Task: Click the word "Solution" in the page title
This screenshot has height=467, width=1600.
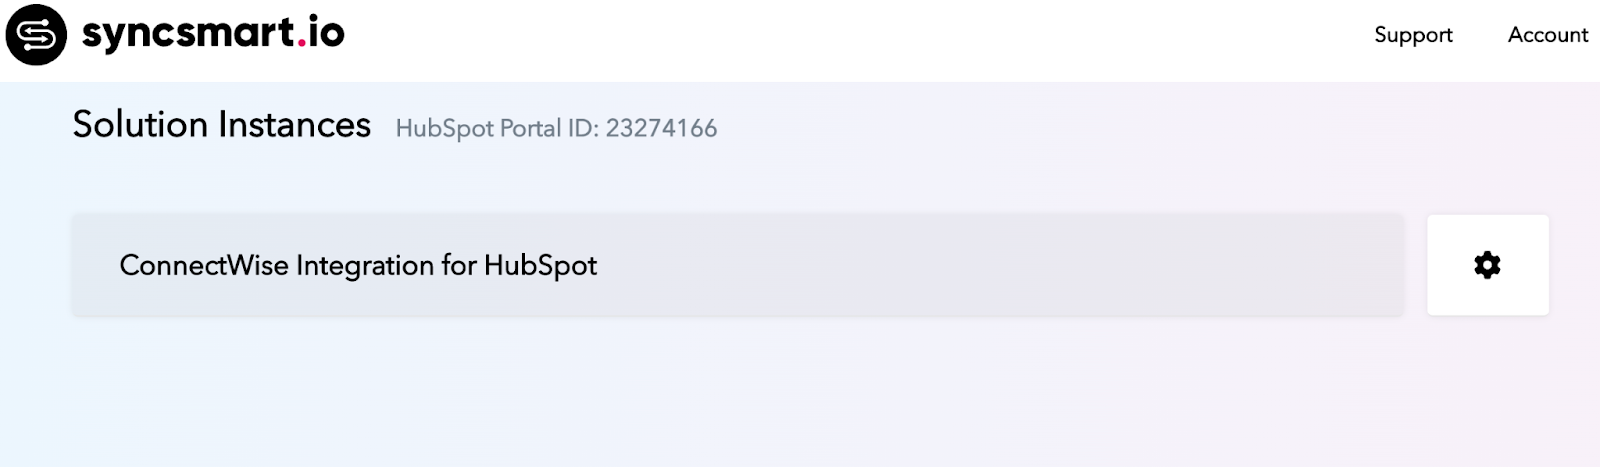Action: click(140, 125)
